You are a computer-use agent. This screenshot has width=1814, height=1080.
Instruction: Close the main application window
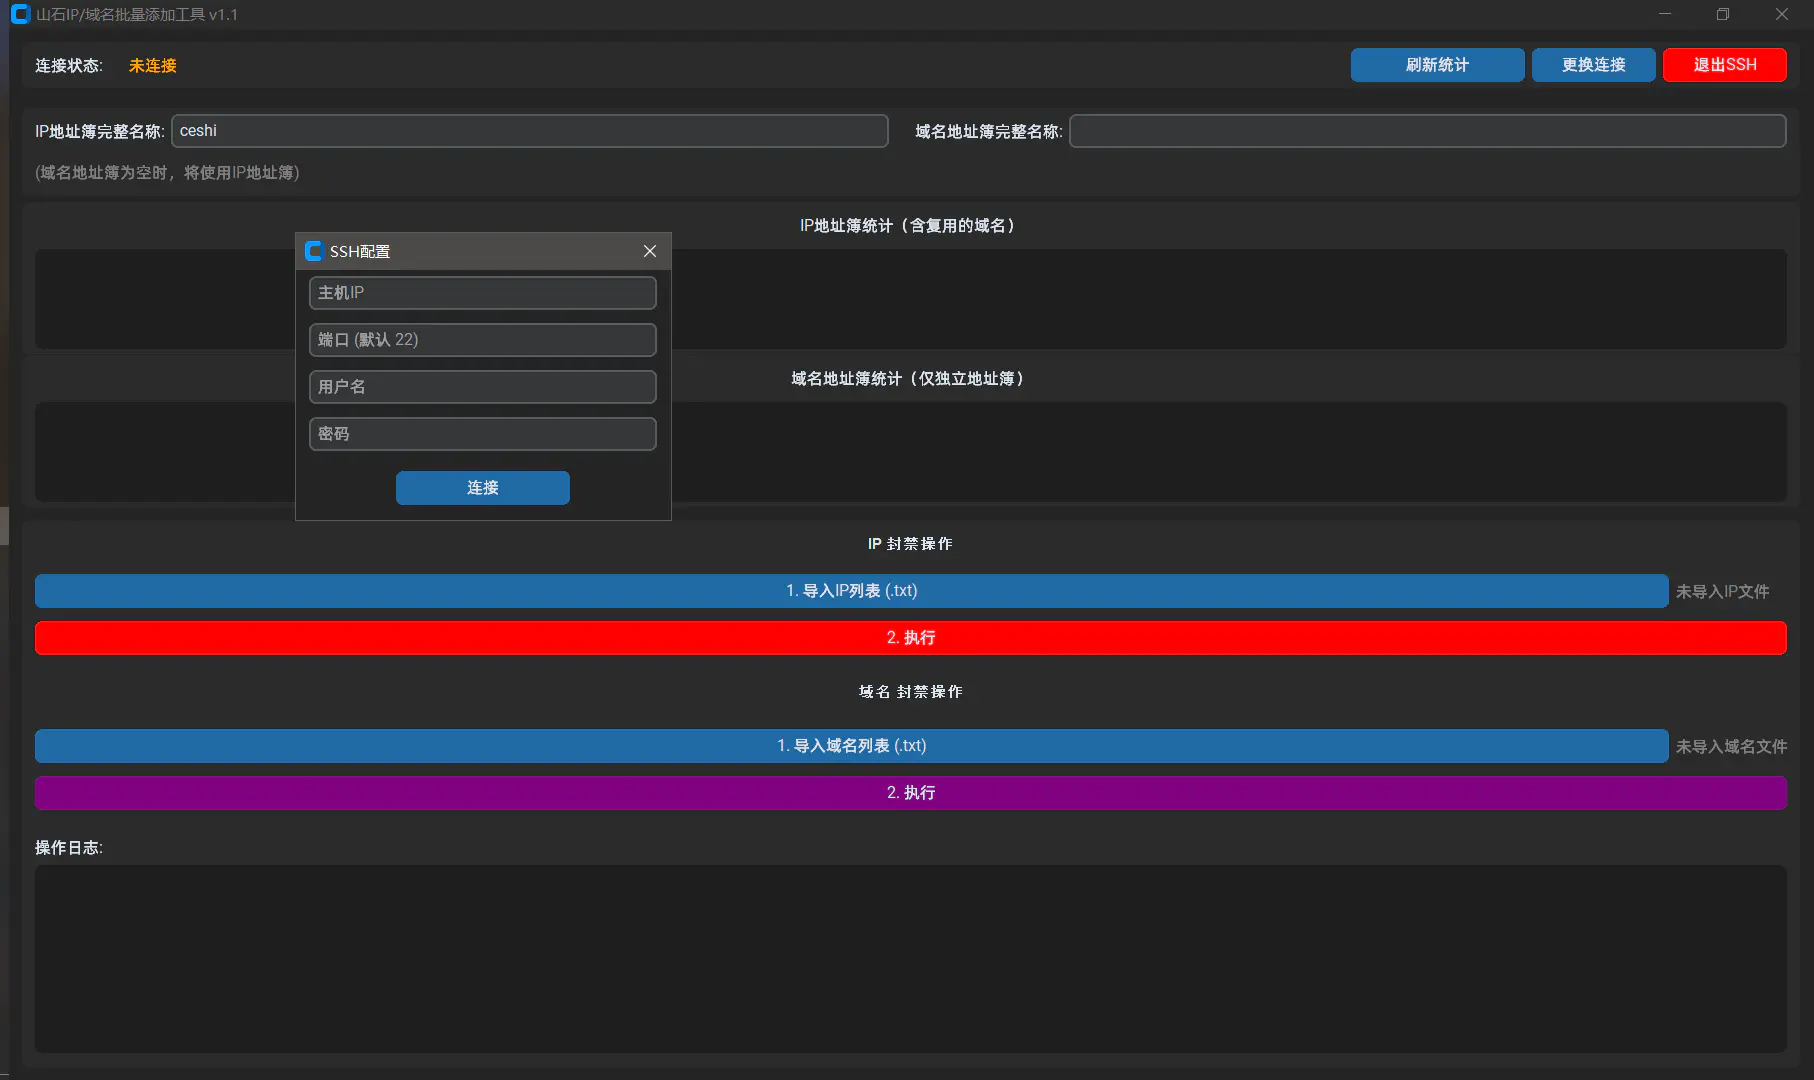click(x=1781, y=15)
